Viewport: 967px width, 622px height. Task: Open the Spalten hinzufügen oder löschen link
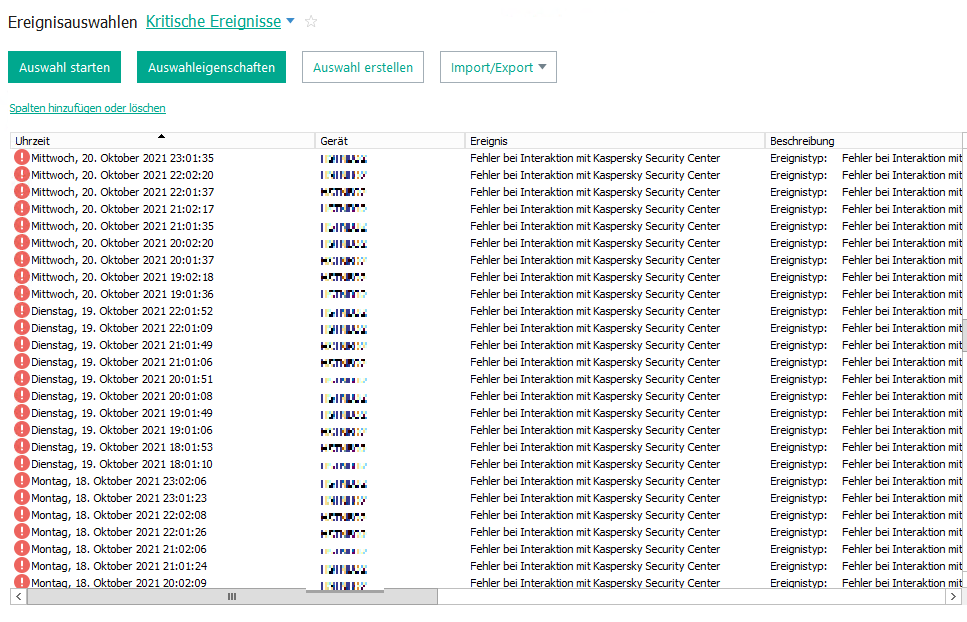tap(87, 108)
